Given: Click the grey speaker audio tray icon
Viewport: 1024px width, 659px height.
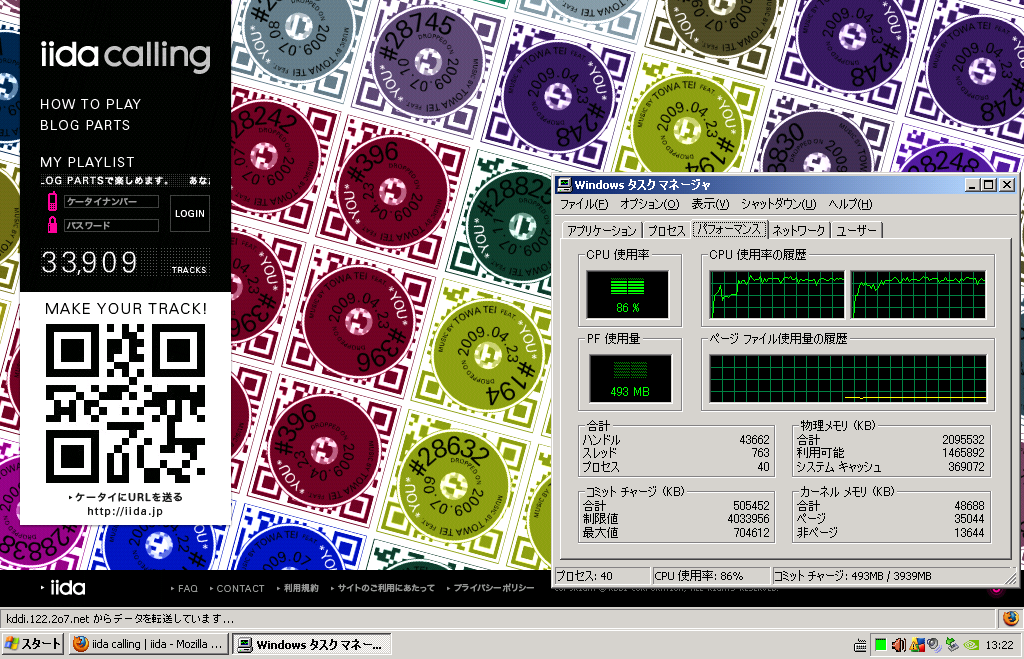Looking at the screenshot, I should point(934,645).
